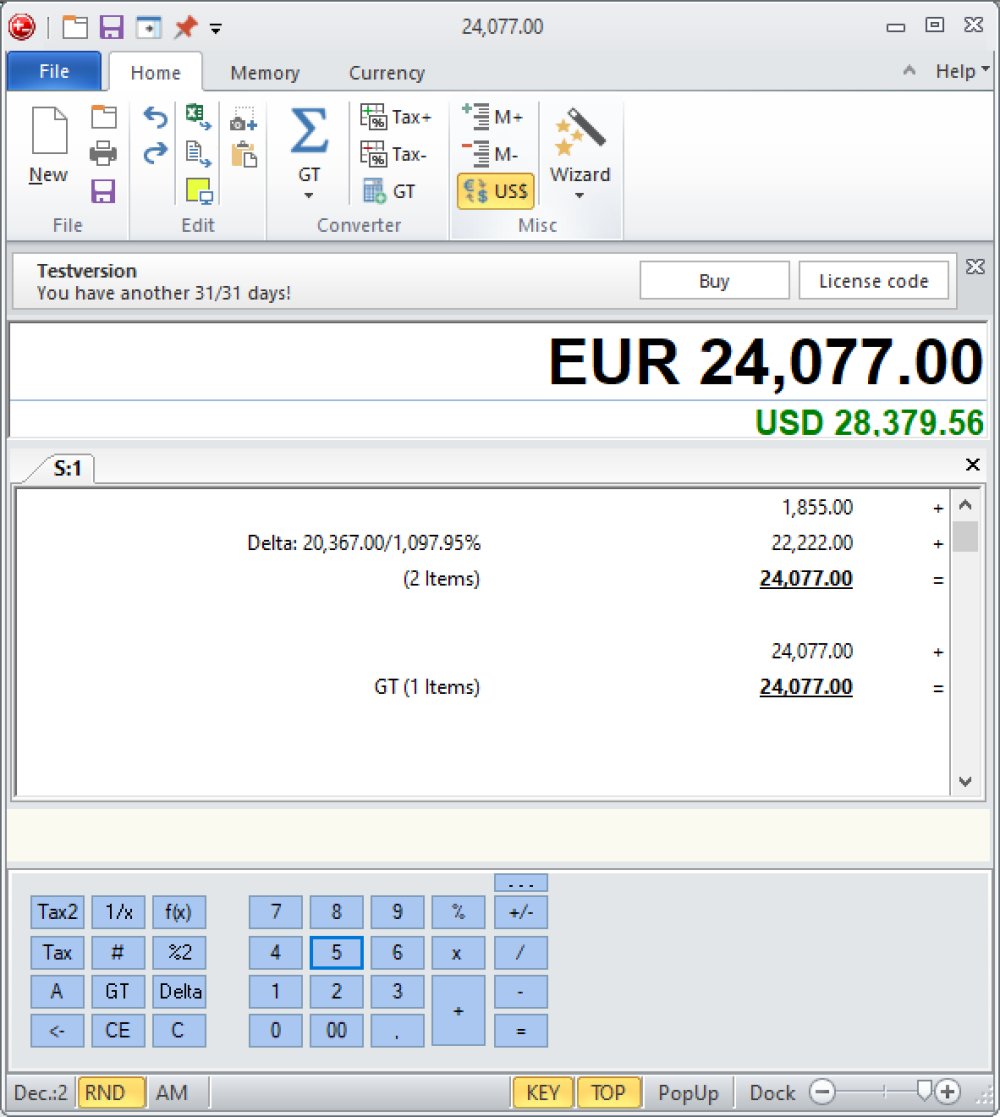This screenshot has height=1117, width=1000.
Task: Click tape scrollbar up arrow
Action: [x=966, y=504]
